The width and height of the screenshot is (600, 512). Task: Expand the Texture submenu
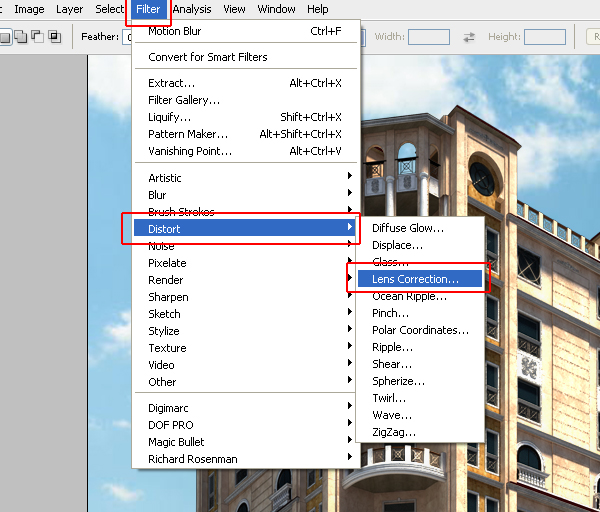click(245, 348)
